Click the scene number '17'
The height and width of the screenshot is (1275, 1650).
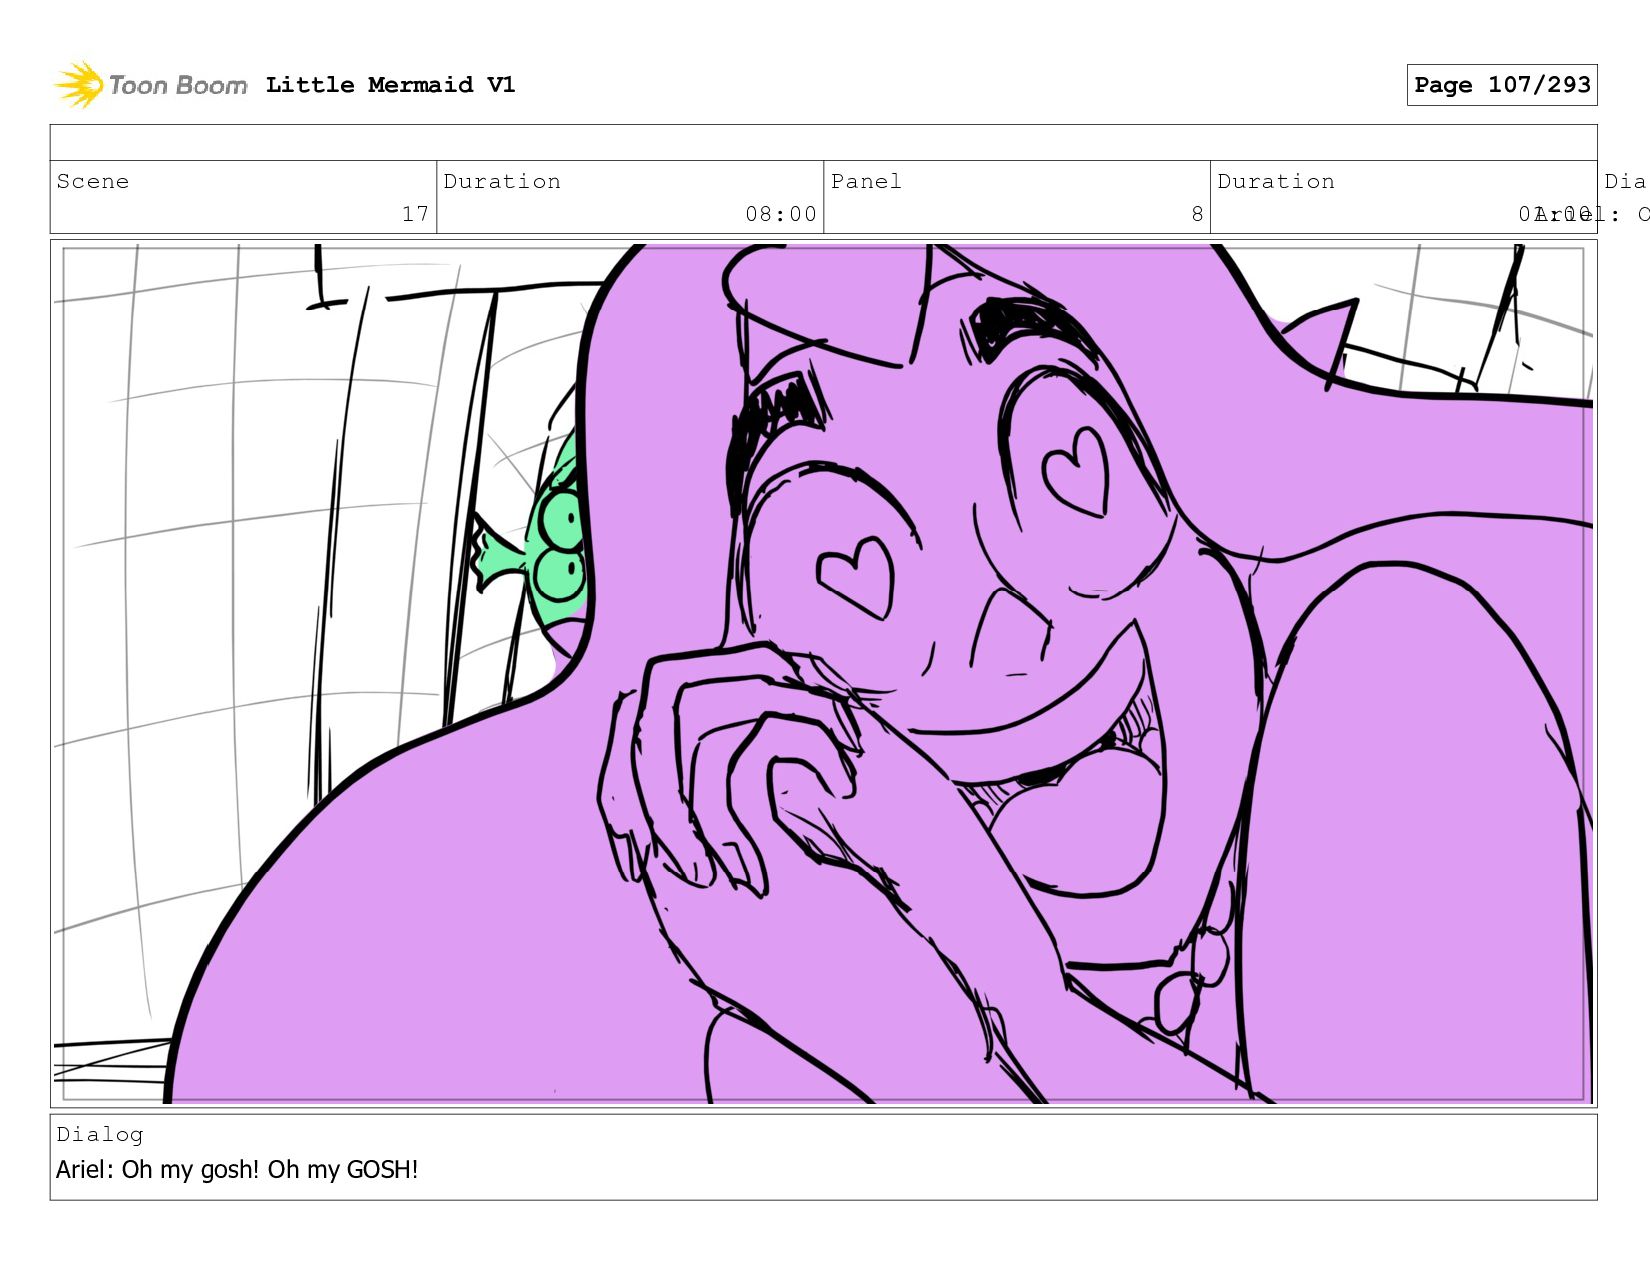415,214
